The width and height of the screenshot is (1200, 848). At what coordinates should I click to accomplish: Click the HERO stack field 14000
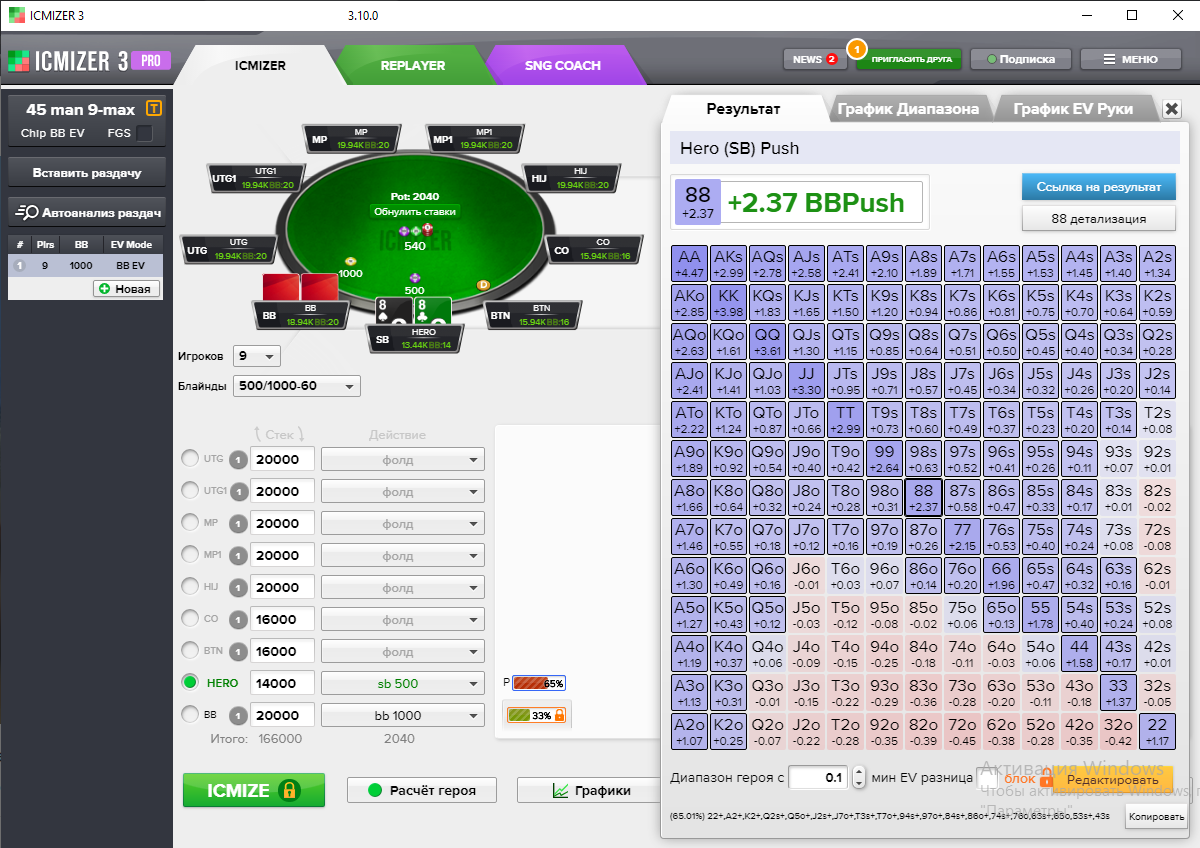click(x=282, y=683)
